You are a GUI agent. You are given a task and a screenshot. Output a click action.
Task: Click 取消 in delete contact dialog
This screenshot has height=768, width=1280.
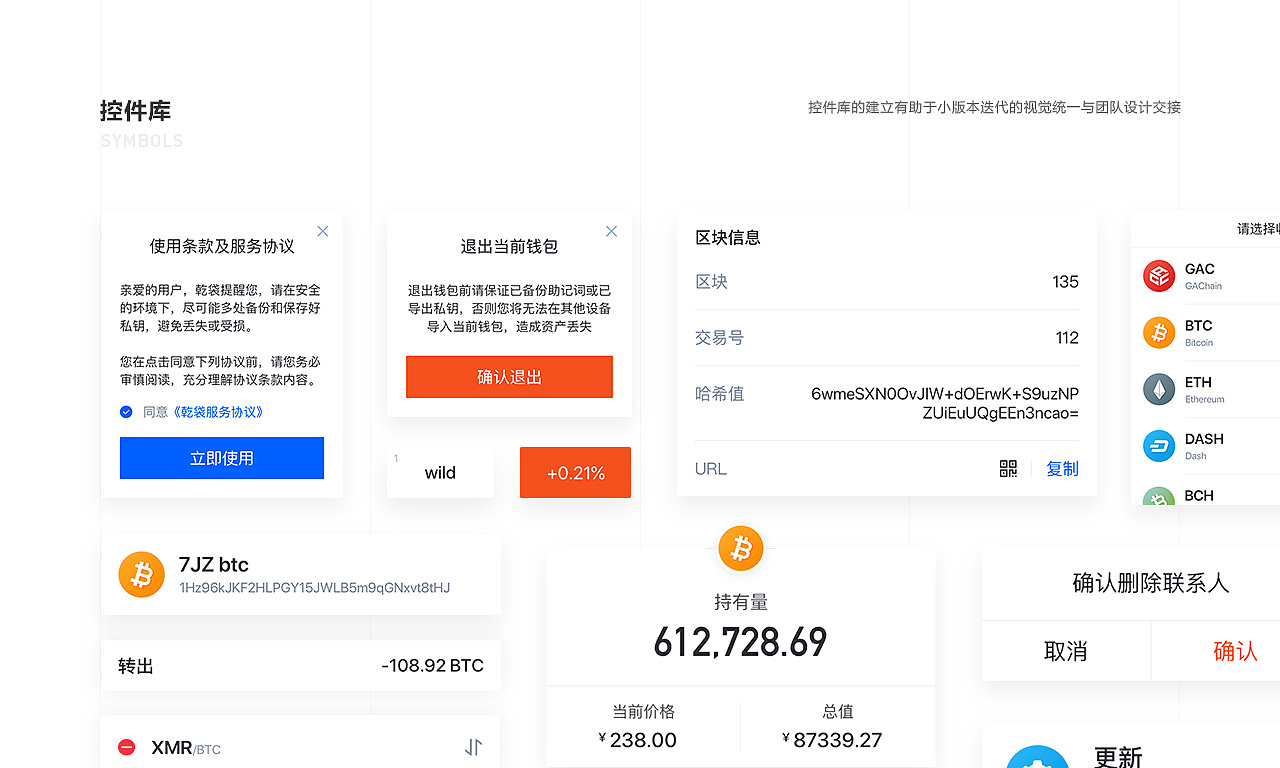point(1065,651)
